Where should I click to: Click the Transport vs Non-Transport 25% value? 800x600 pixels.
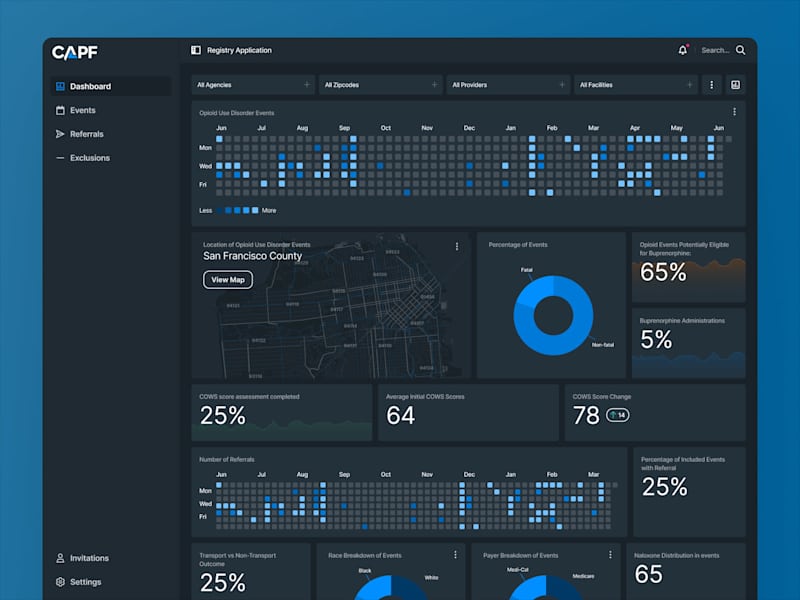pyautogui.click(x=222, y=583)
